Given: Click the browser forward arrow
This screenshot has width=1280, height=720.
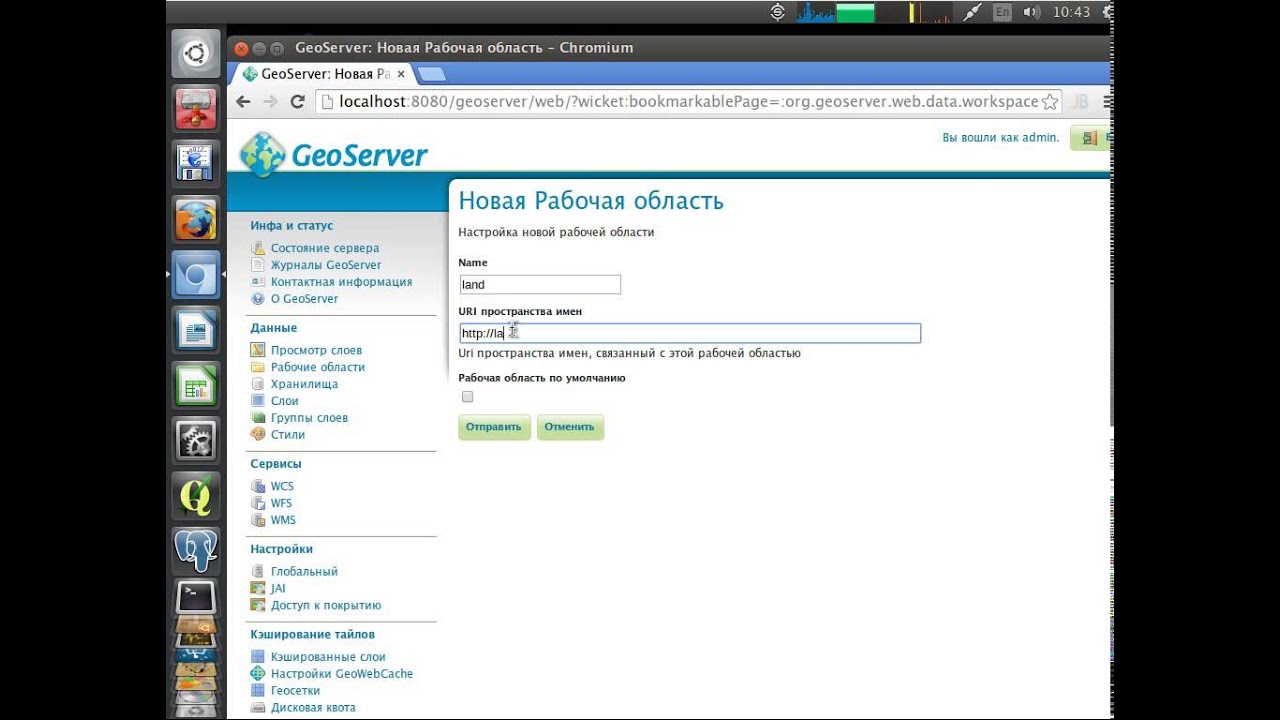Looking at the screenshot, I should (x=270, y=101).
